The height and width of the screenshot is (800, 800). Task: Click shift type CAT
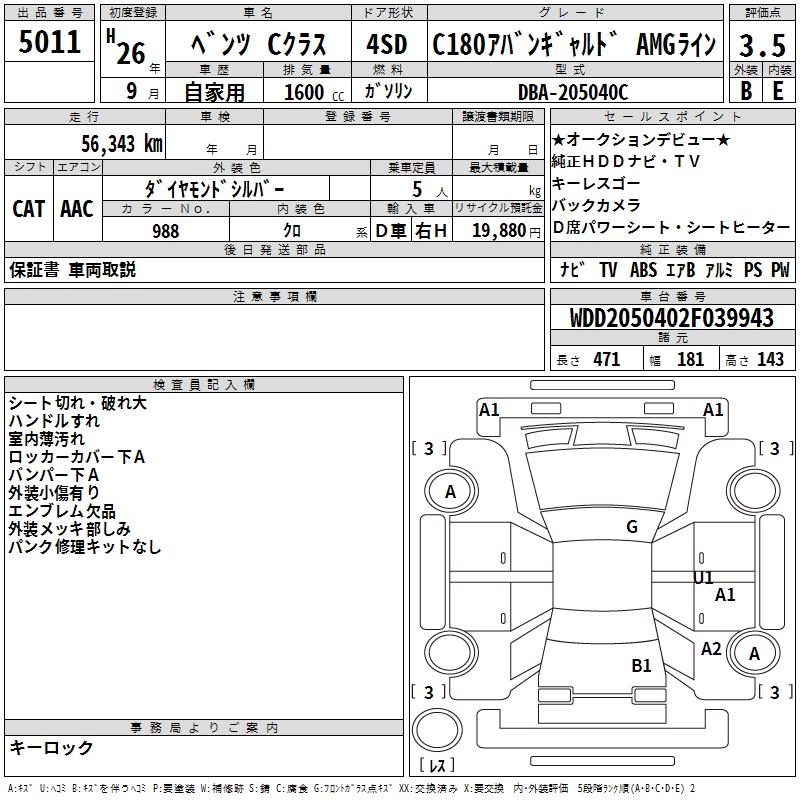pos(29,209)
